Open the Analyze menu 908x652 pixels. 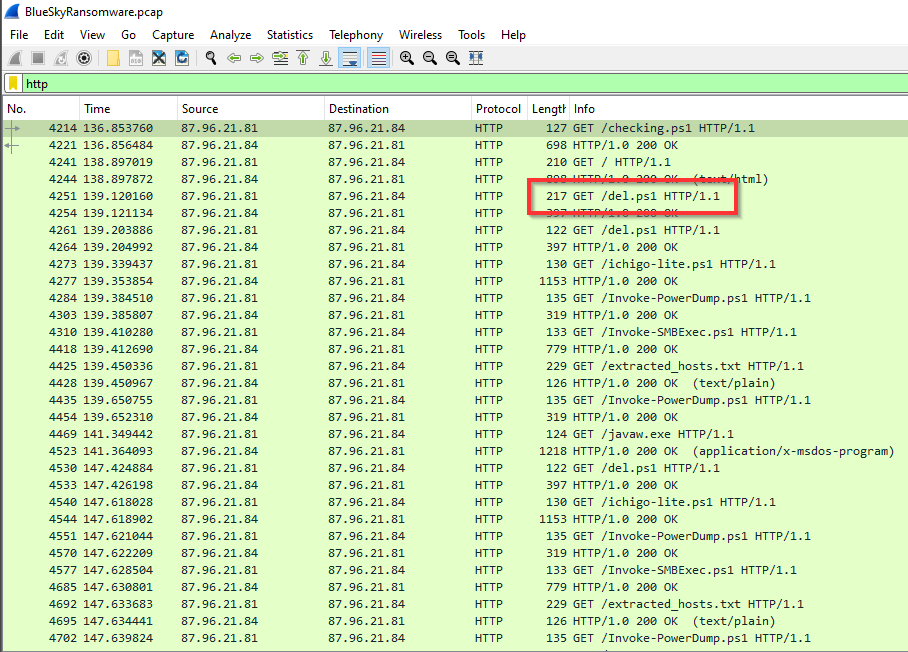coord(230,35)
